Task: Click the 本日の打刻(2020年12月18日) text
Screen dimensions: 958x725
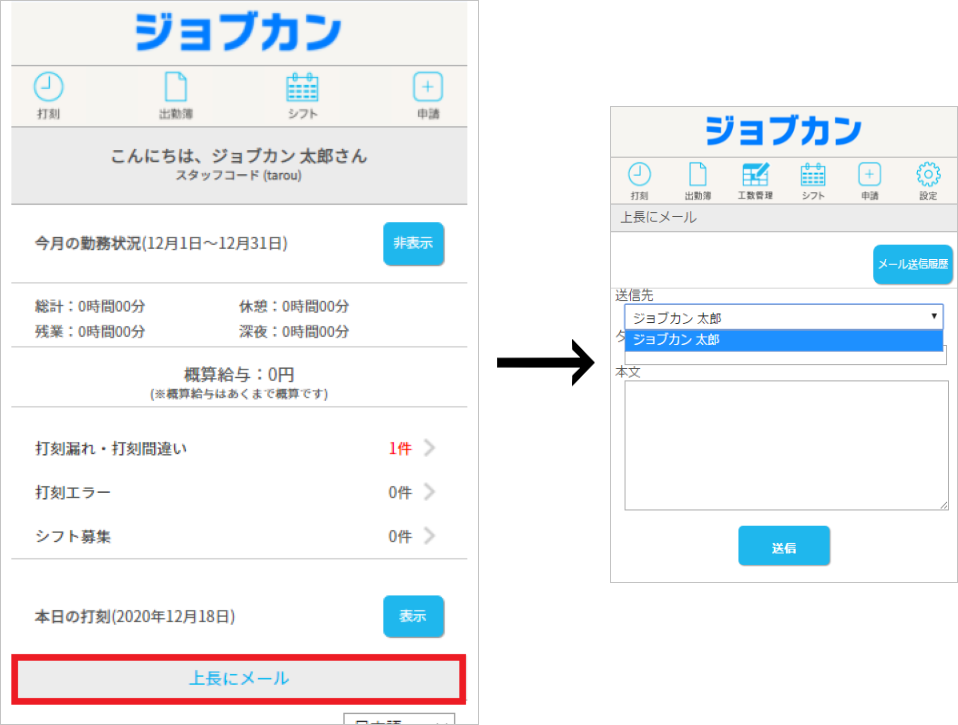Action: (x=135, y=617)
